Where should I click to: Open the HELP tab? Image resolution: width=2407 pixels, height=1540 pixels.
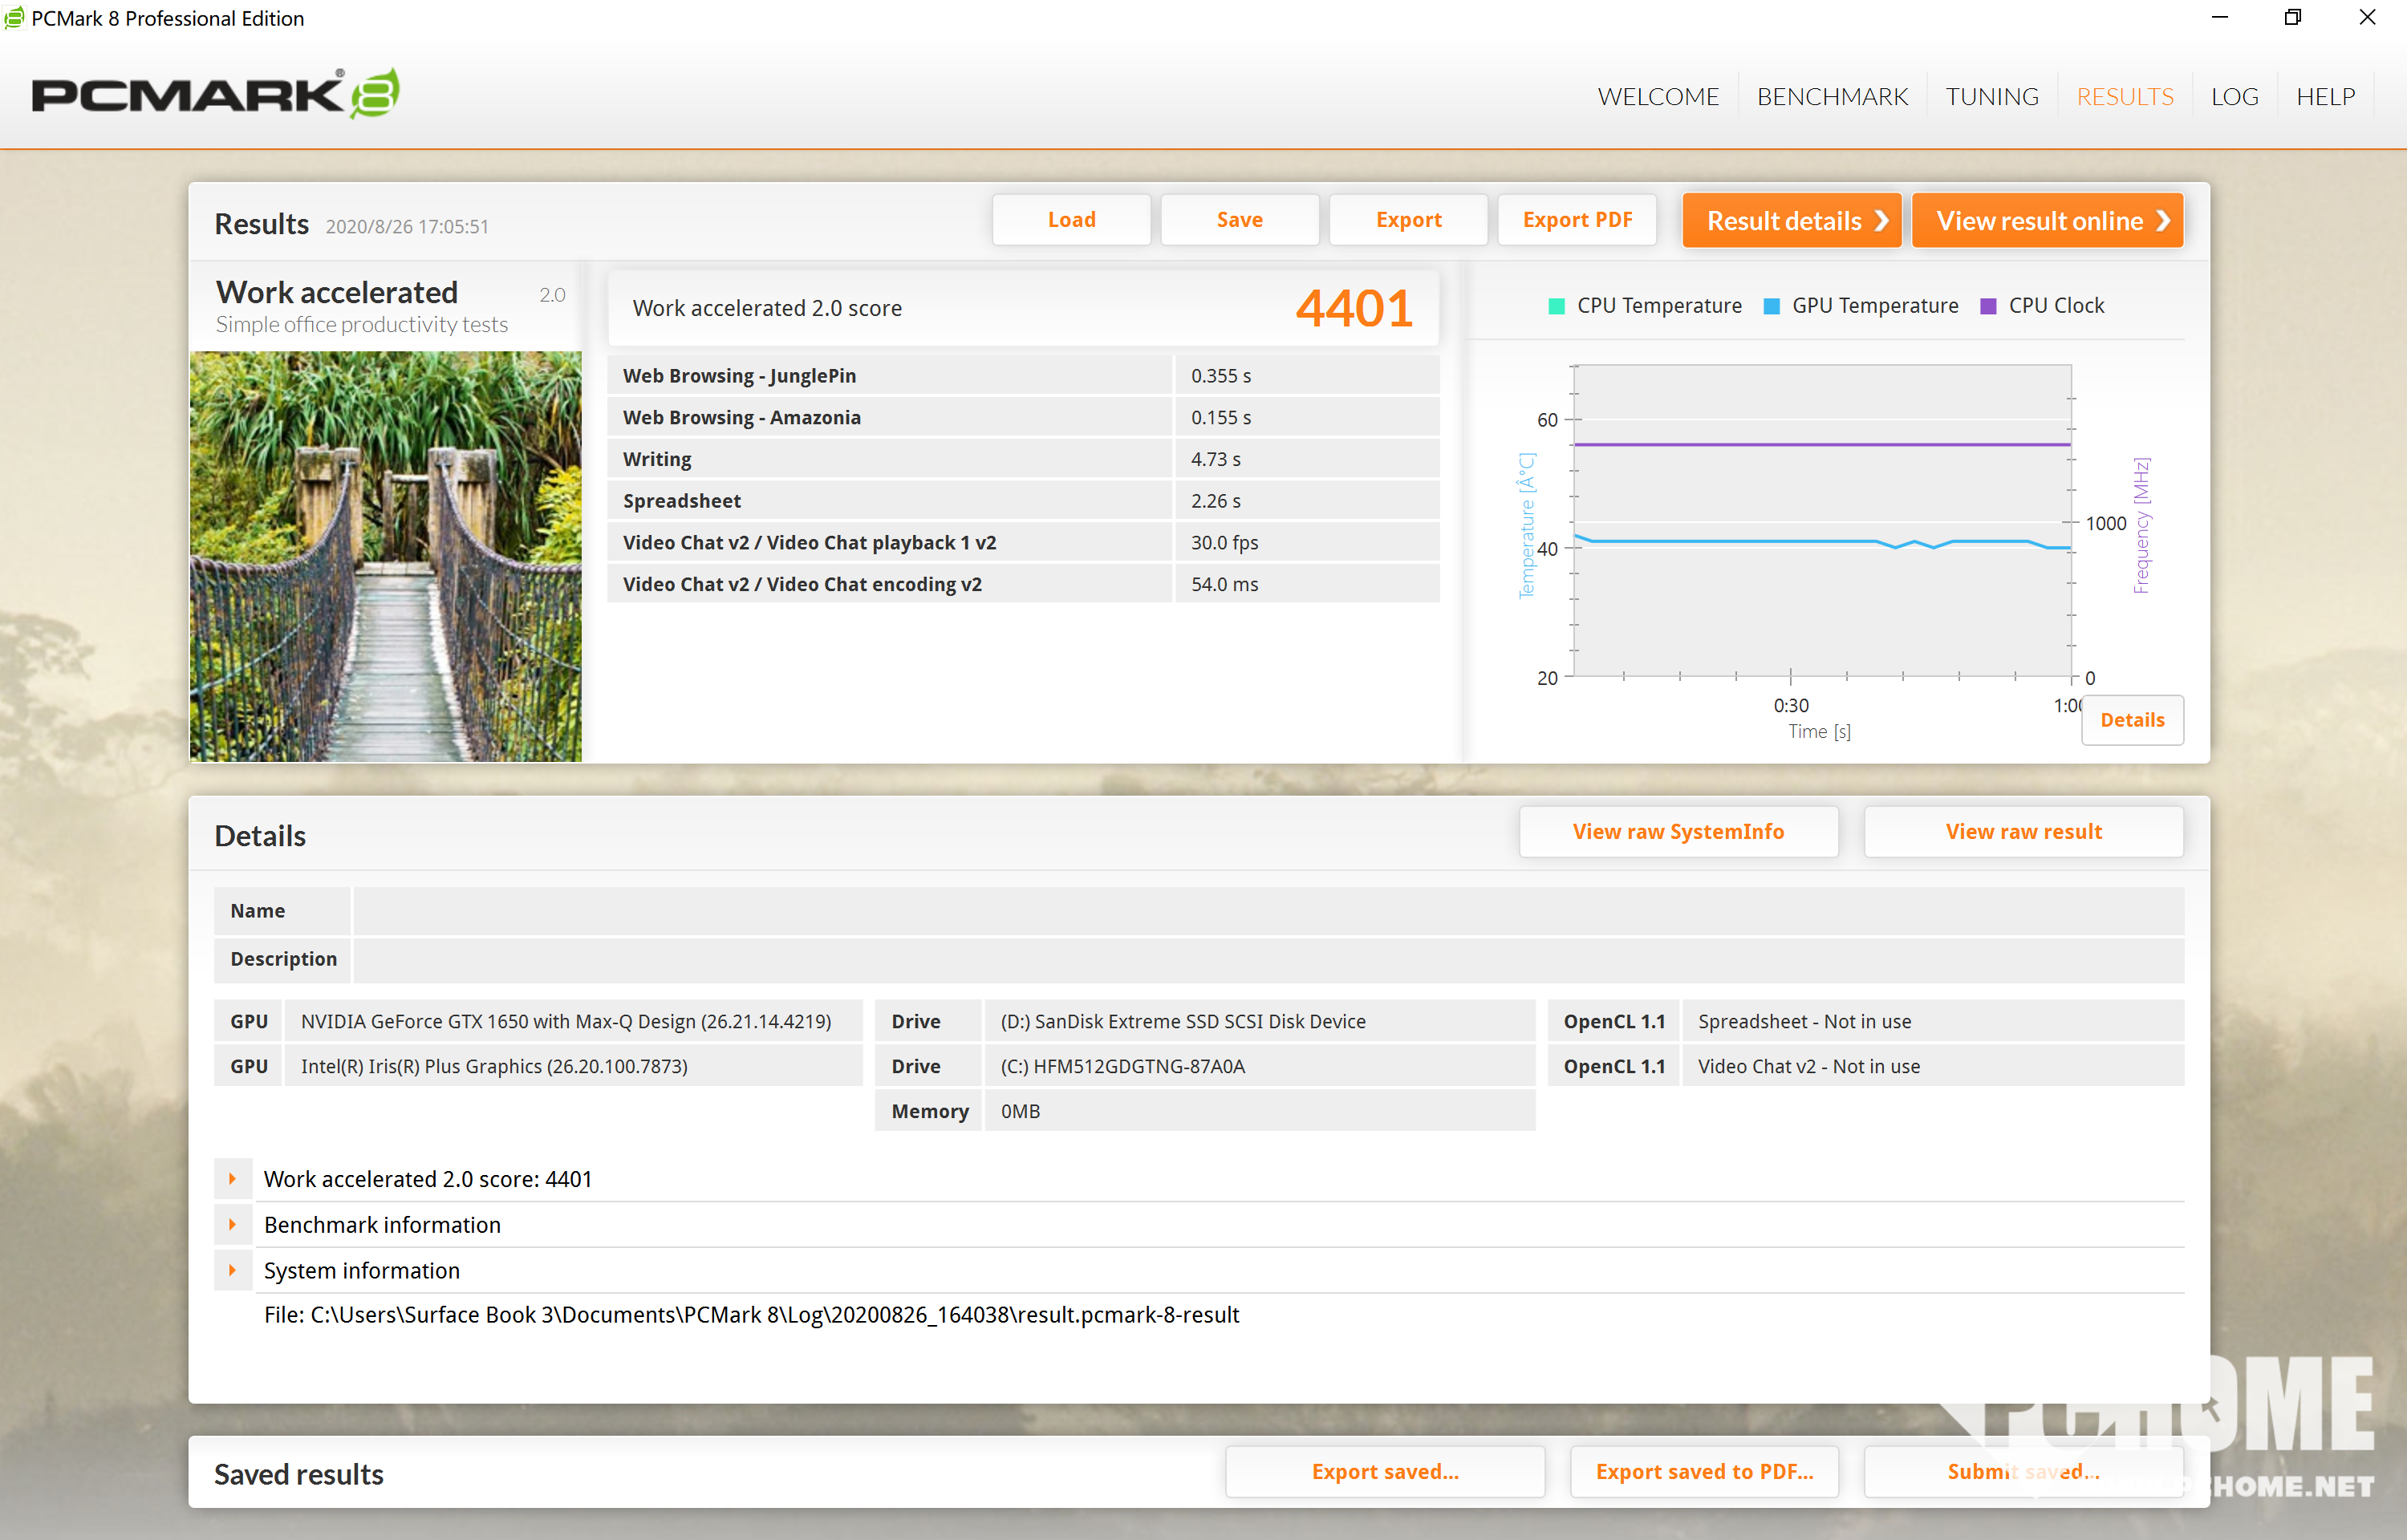(x=2325, y=96)
